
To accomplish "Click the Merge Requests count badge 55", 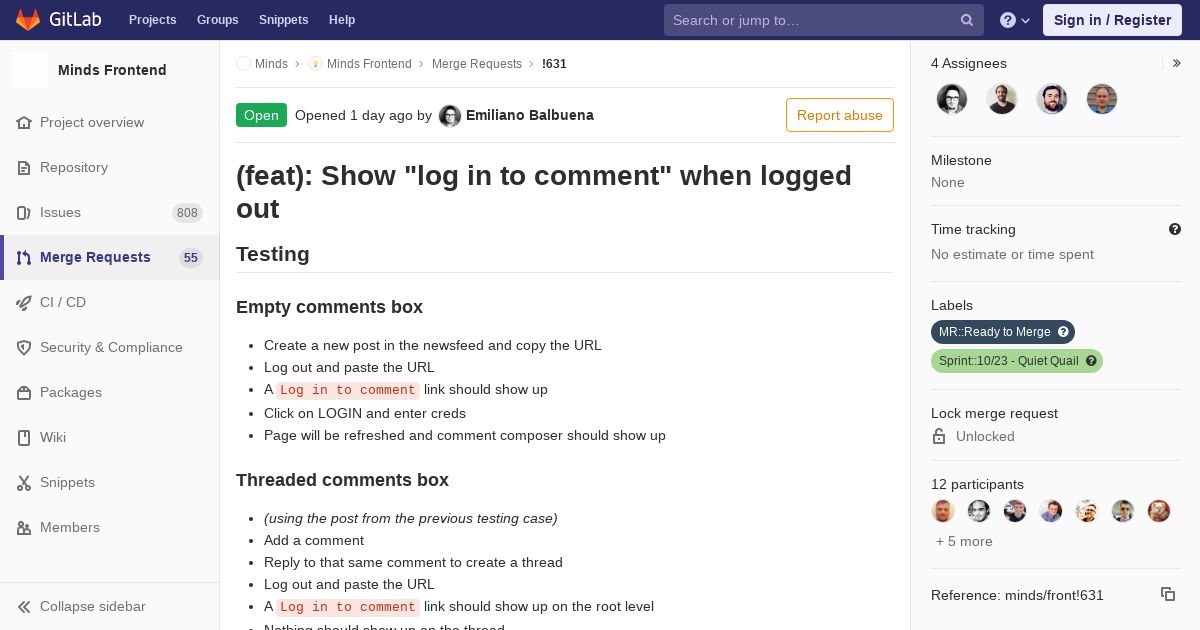I will (191, 258).
